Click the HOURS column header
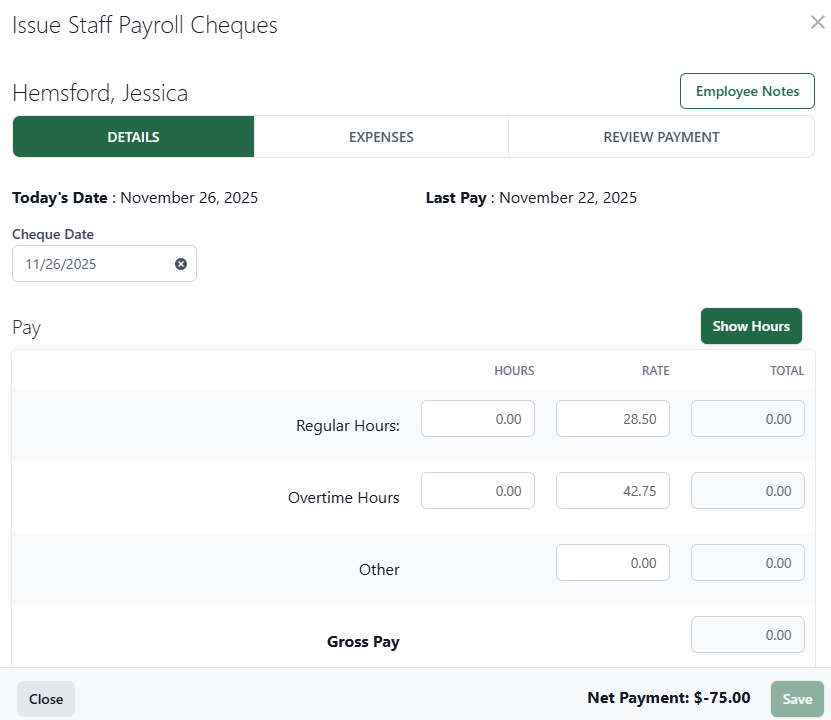Viewport: 831px width, 720px height. point(514,370)
